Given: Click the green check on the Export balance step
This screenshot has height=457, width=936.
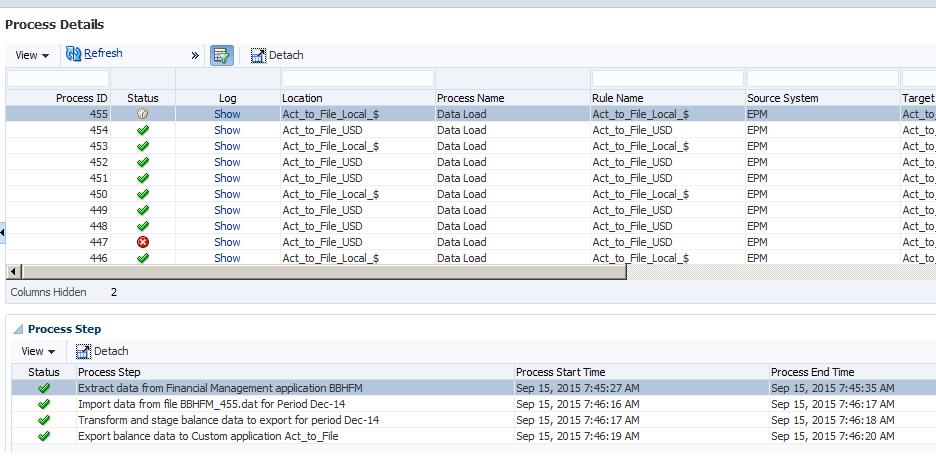Looking at the screenshot, I should pyautogui.click(x=44, y=436).
